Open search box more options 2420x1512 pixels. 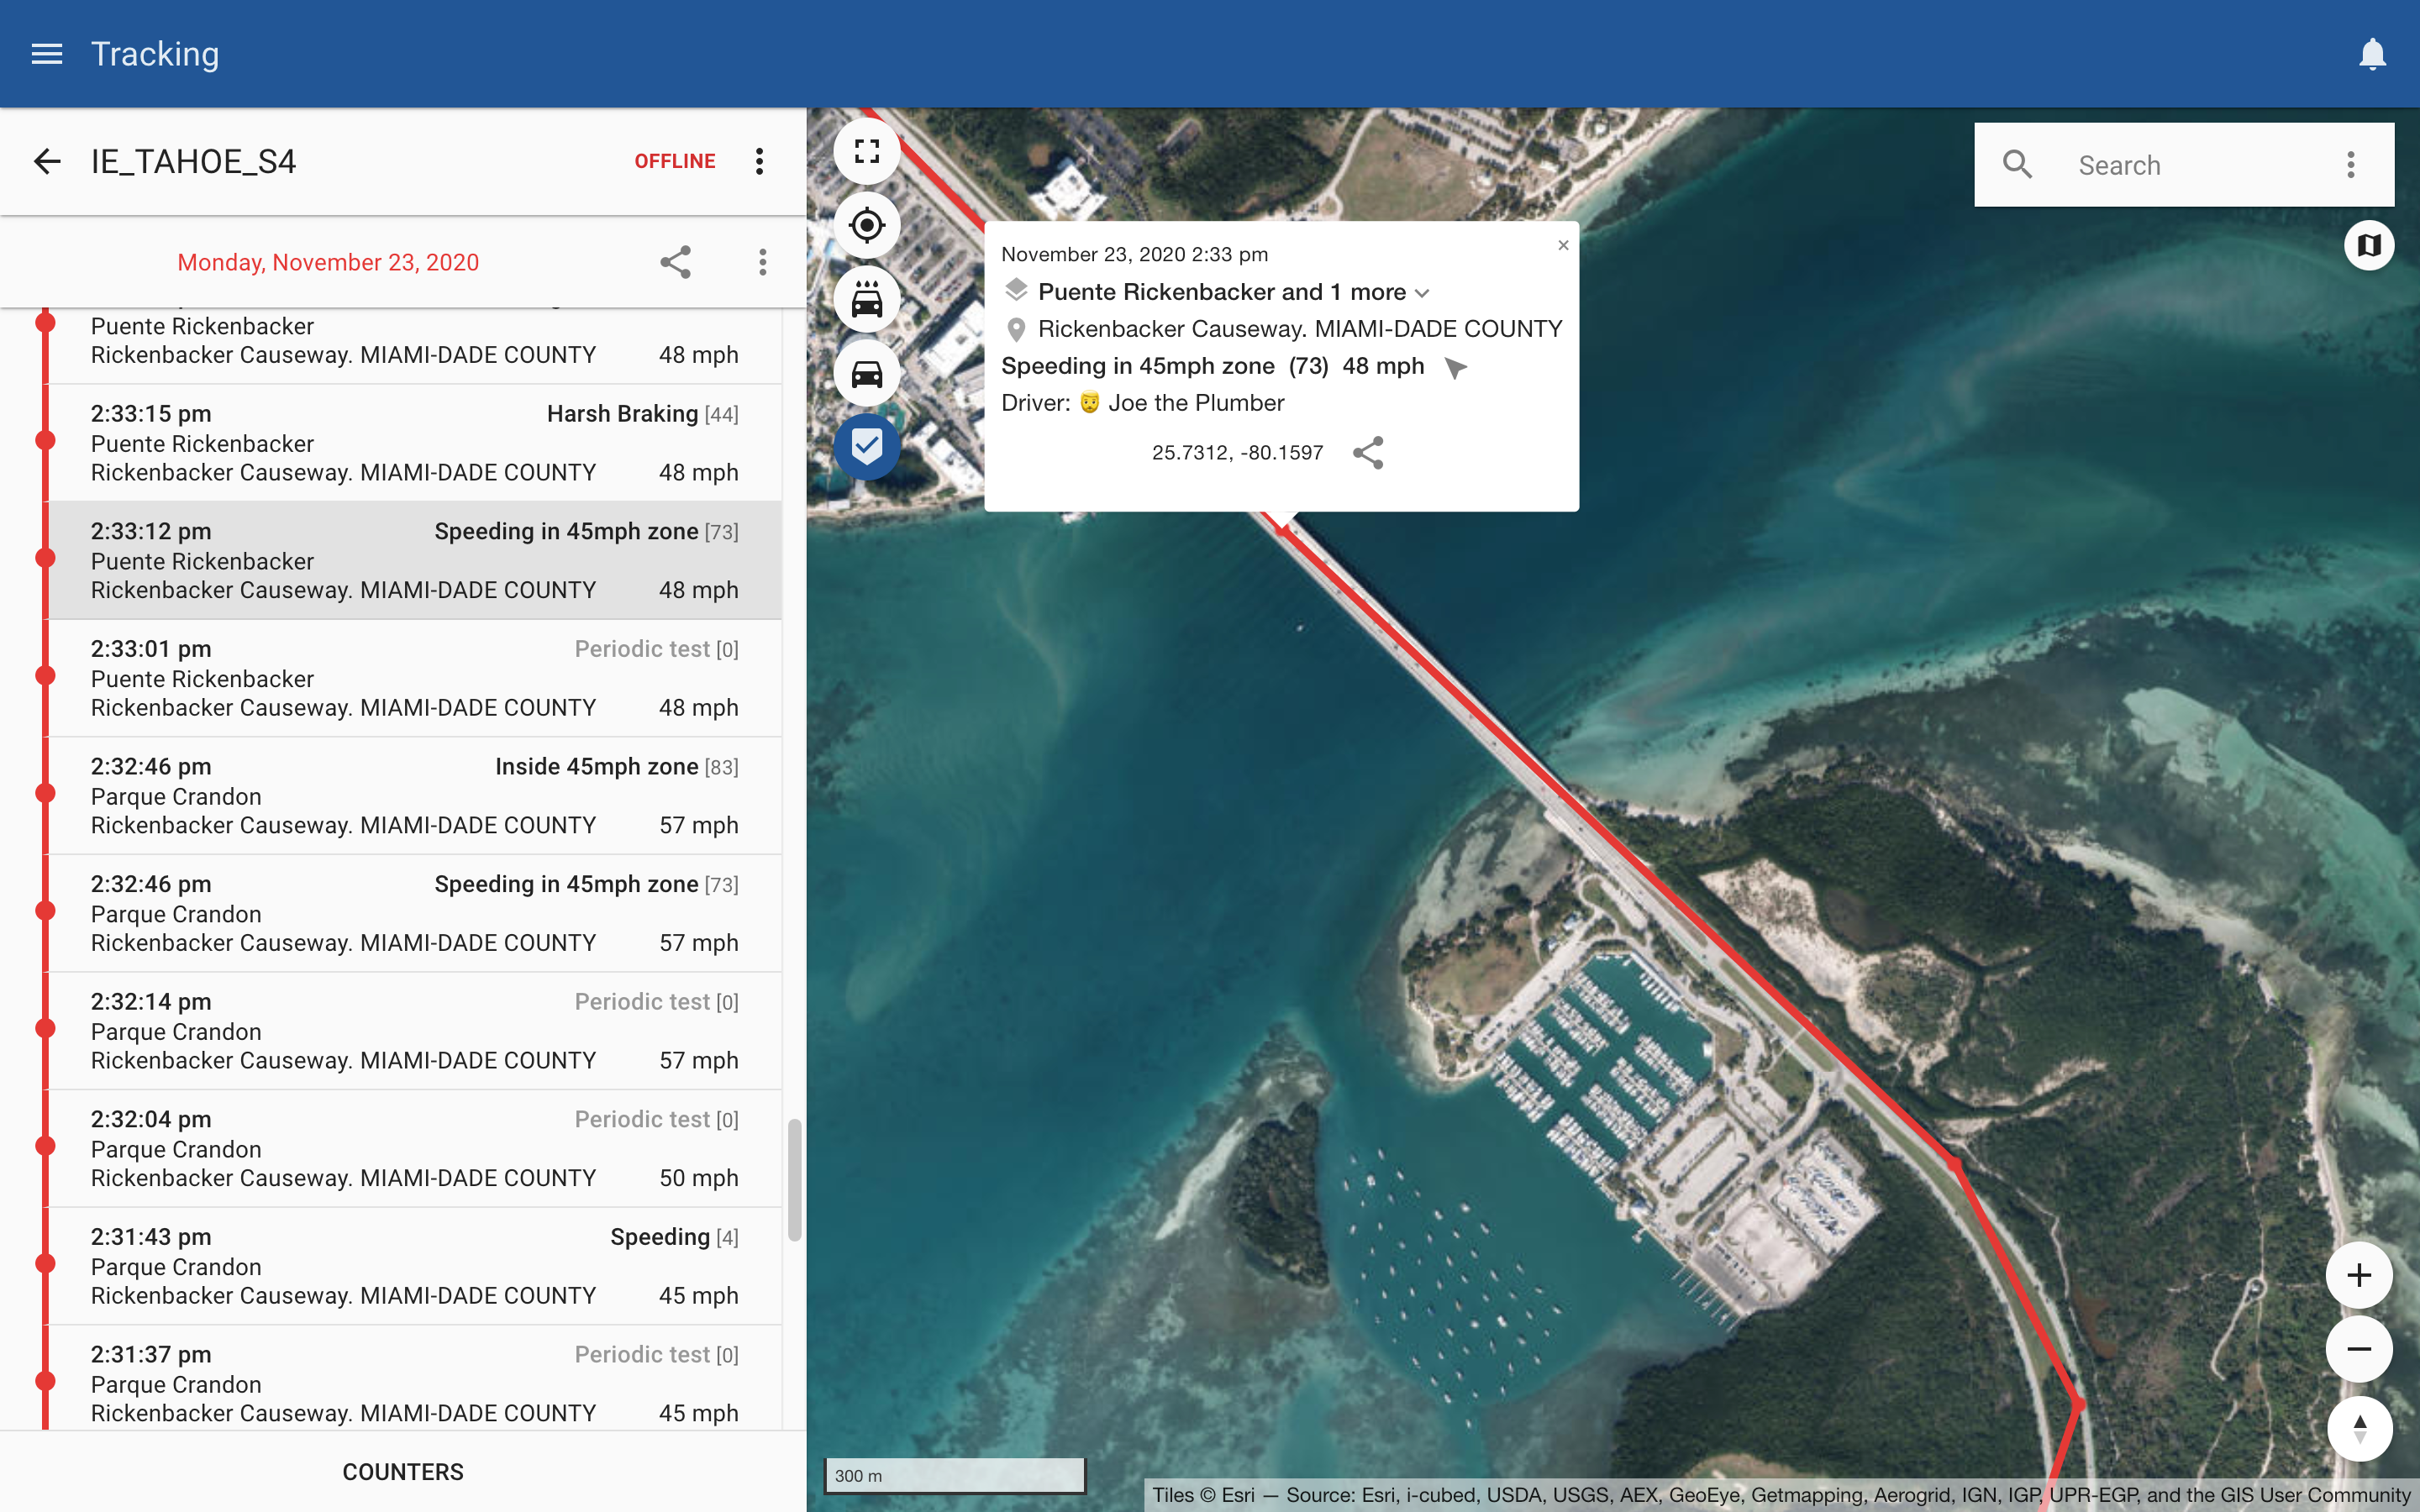point(2351,165)
